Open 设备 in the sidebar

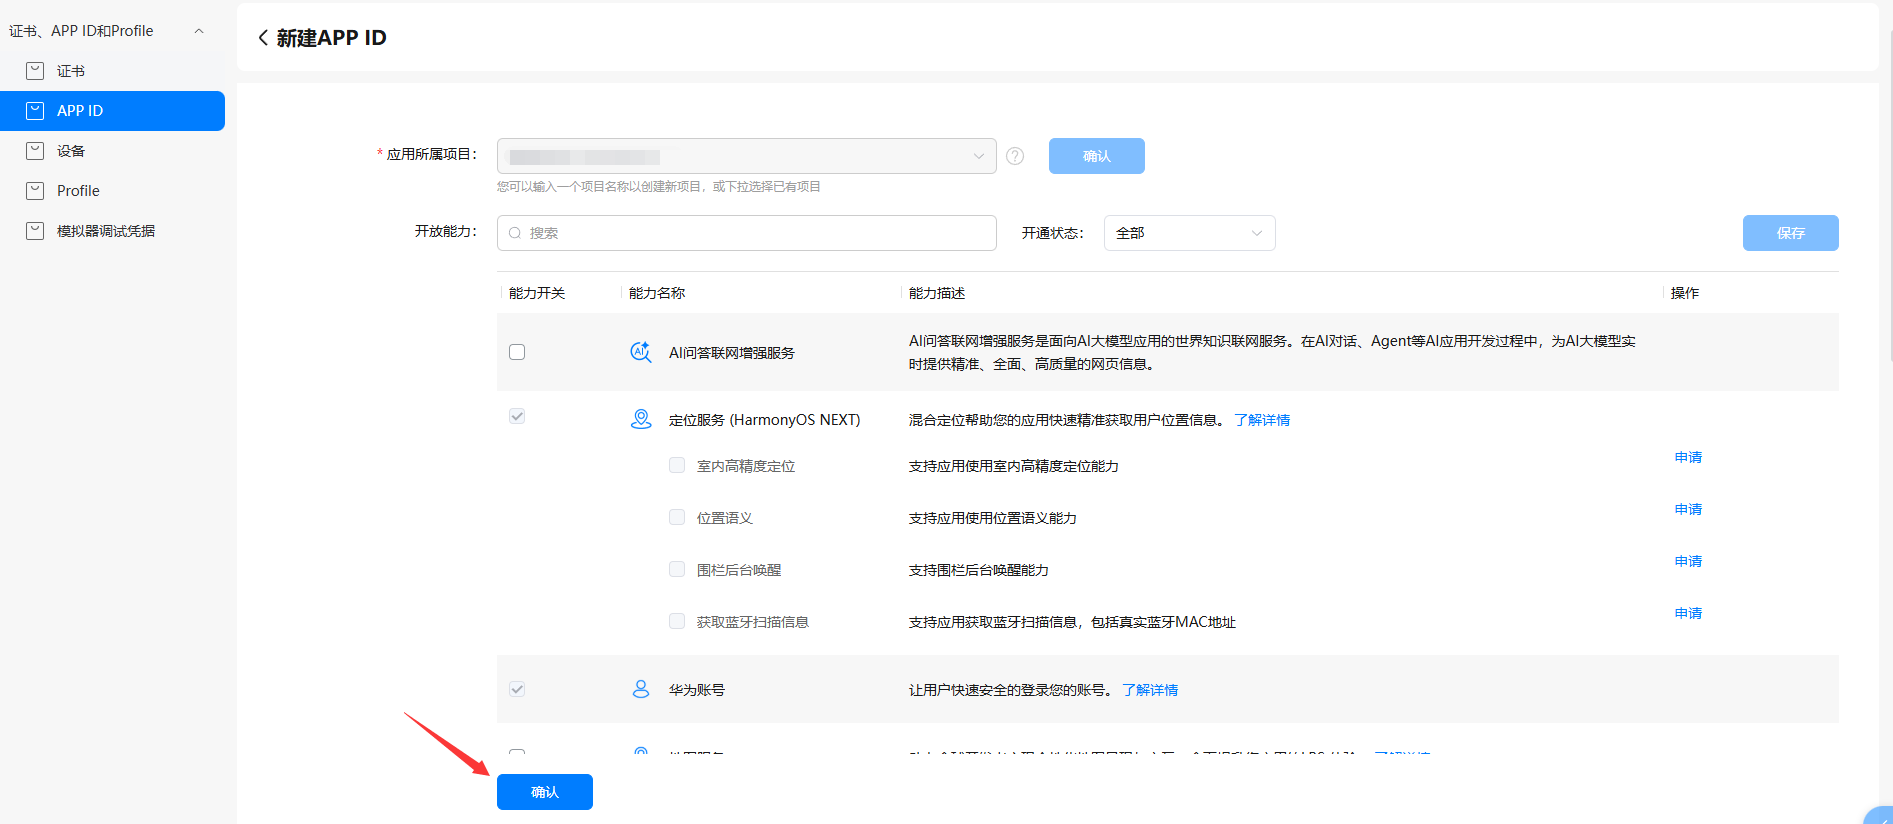click(112, 151)
